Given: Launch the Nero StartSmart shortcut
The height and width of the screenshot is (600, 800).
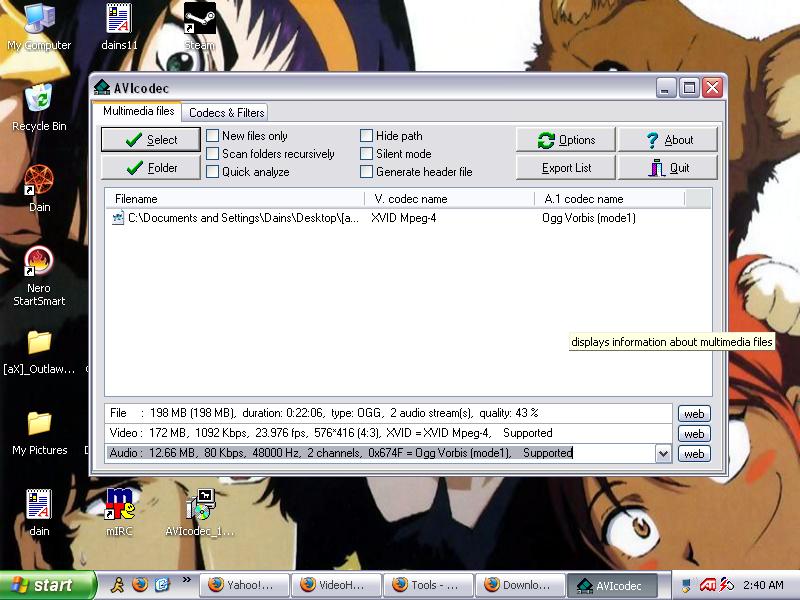Looking at the screenshot, I should (39, 276).
